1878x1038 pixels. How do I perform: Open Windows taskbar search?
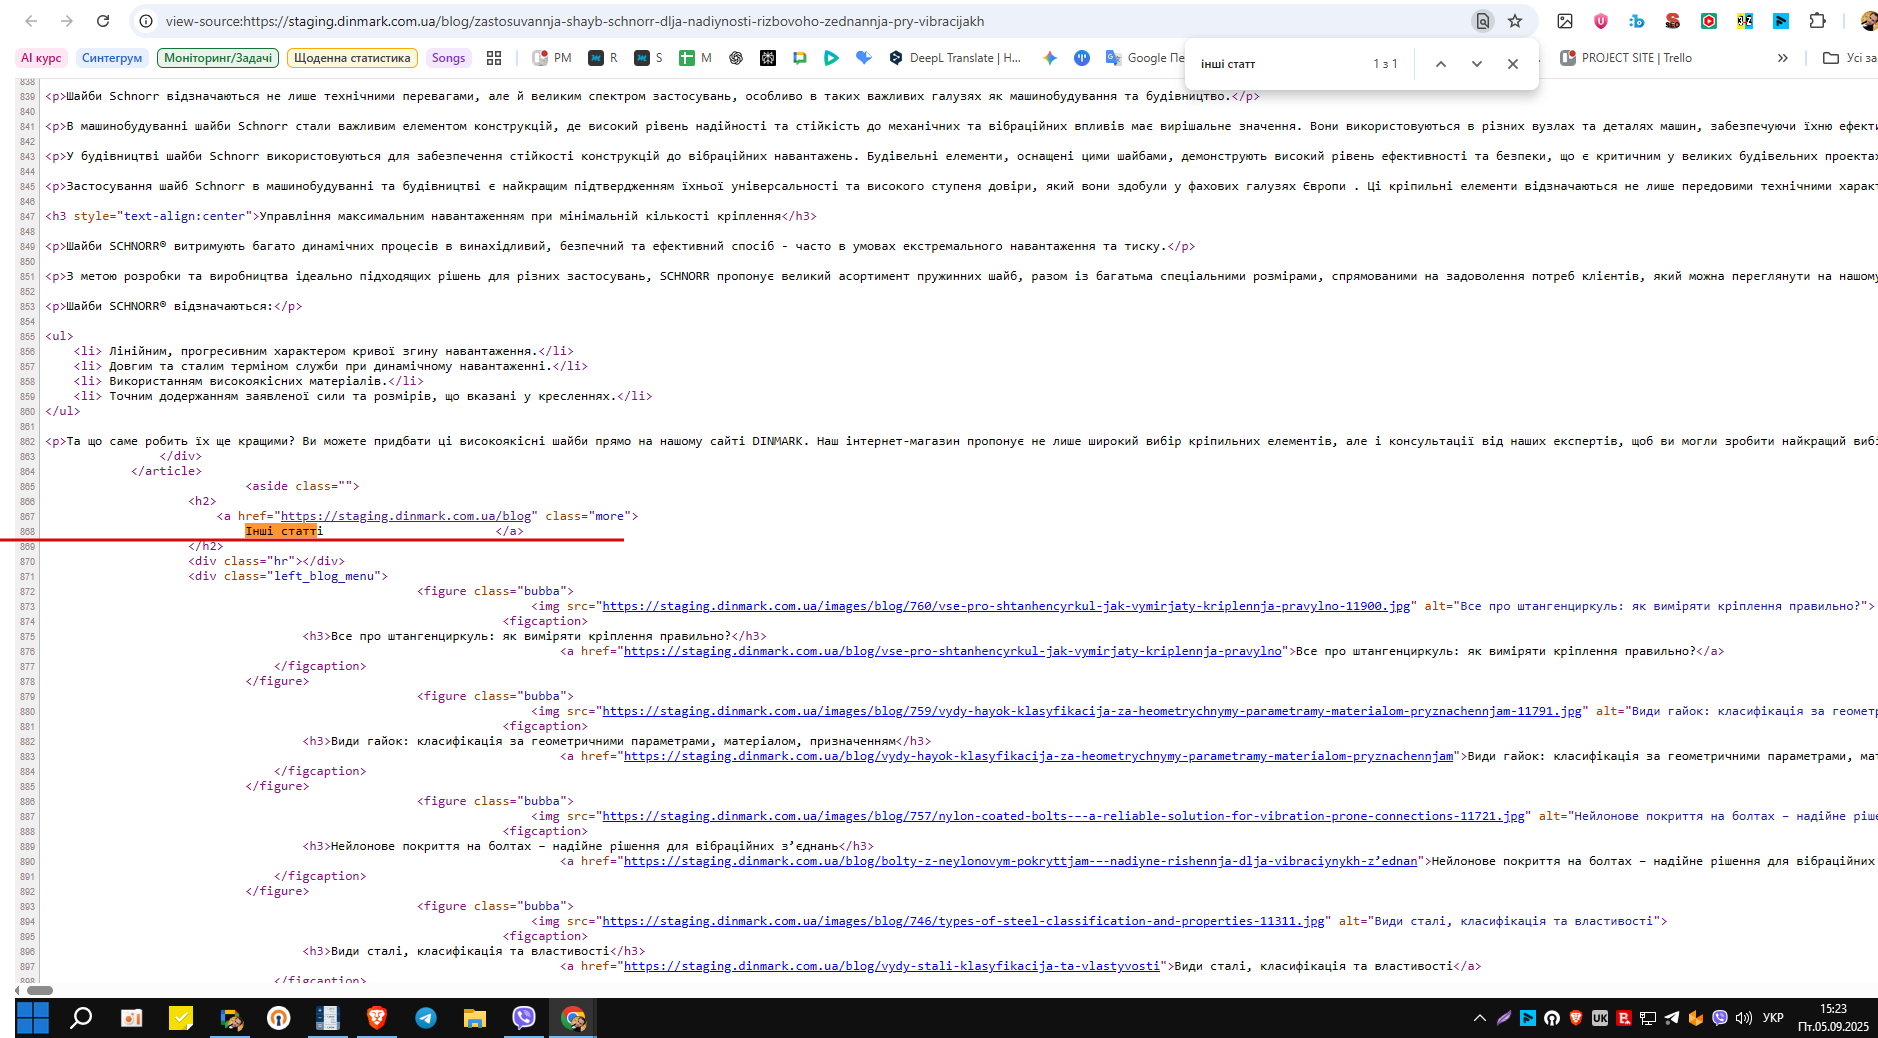point(81,1018)
